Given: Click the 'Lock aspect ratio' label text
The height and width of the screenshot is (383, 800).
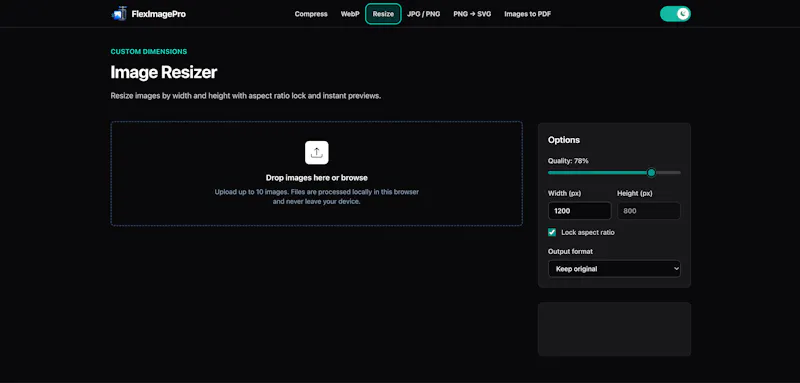Looking at the screenshot, I should click(588, 232).
